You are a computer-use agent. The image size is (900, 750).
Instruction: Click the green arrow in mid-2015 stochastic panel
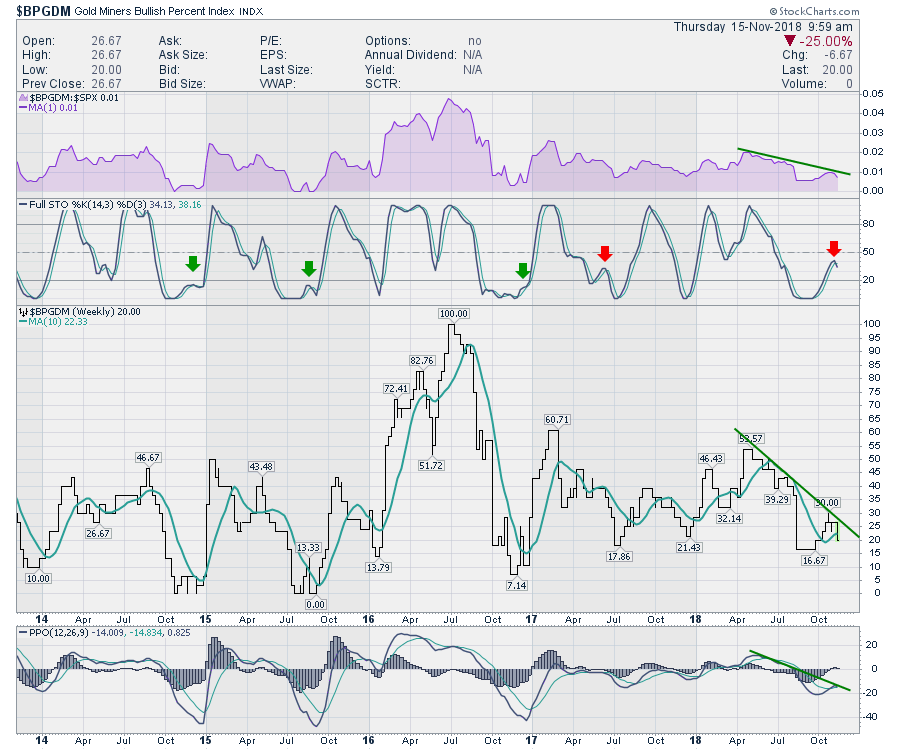tap(309, 267)
